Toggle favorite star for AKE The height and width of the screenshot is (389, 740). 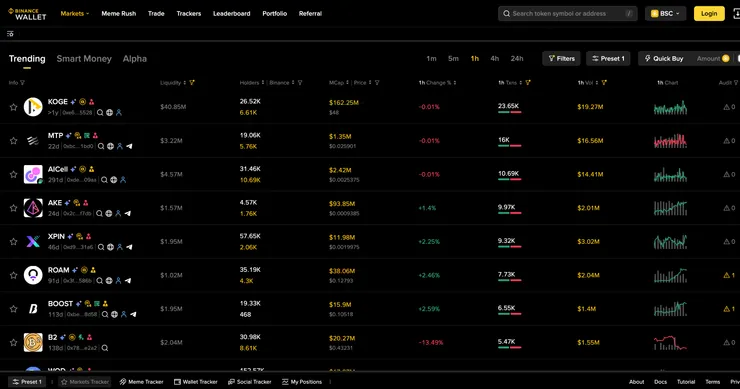pos(13,208)
